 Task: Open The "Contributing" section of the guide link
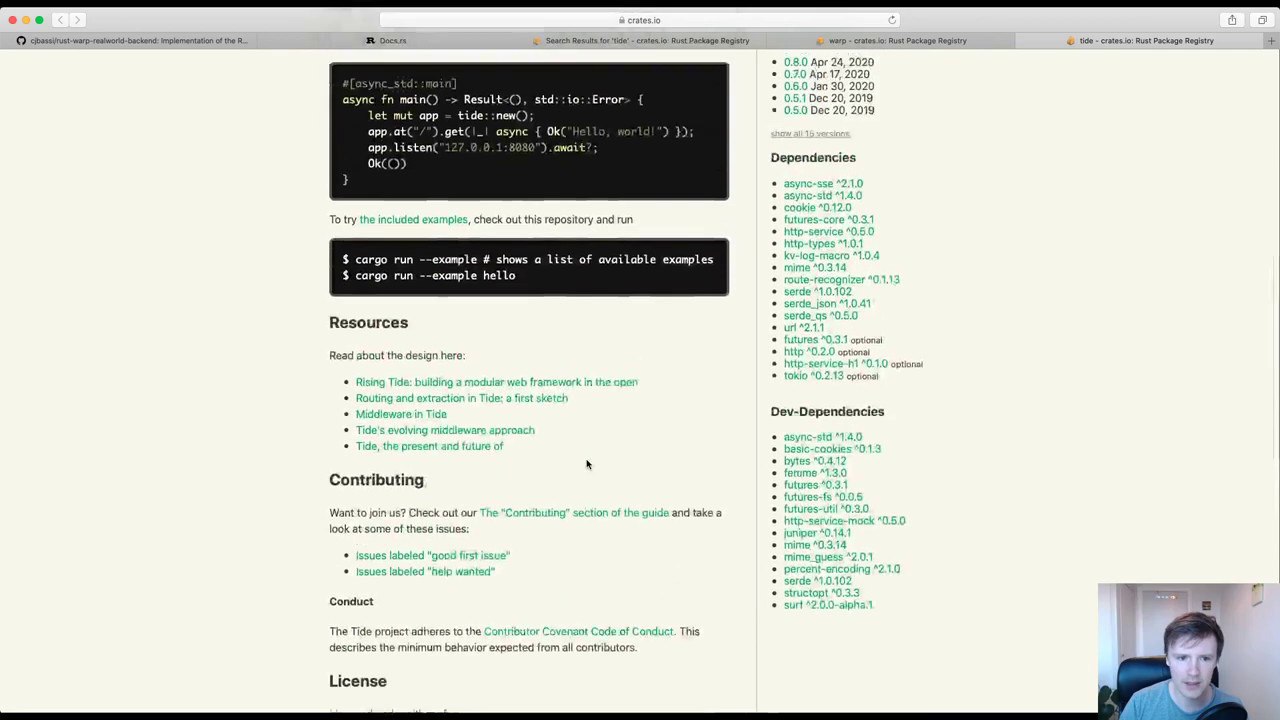tap(574, 513)
